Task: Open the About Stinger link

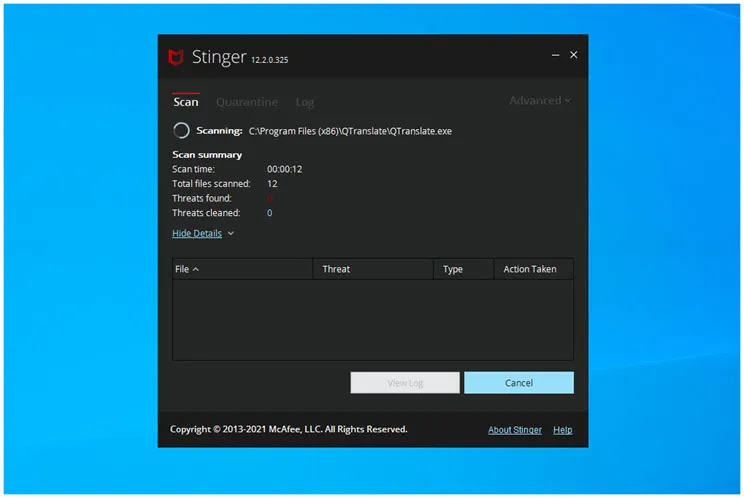Action: click(x=515, y=430)
